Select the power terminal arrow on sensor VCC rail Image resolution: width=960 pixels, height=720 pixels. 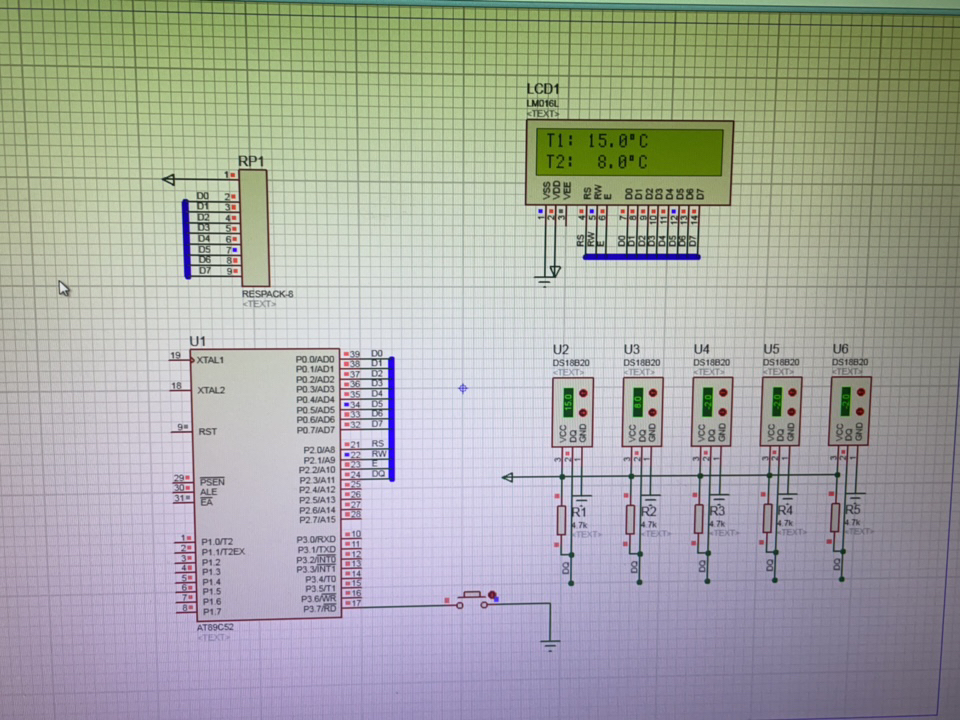click(508, 477)
